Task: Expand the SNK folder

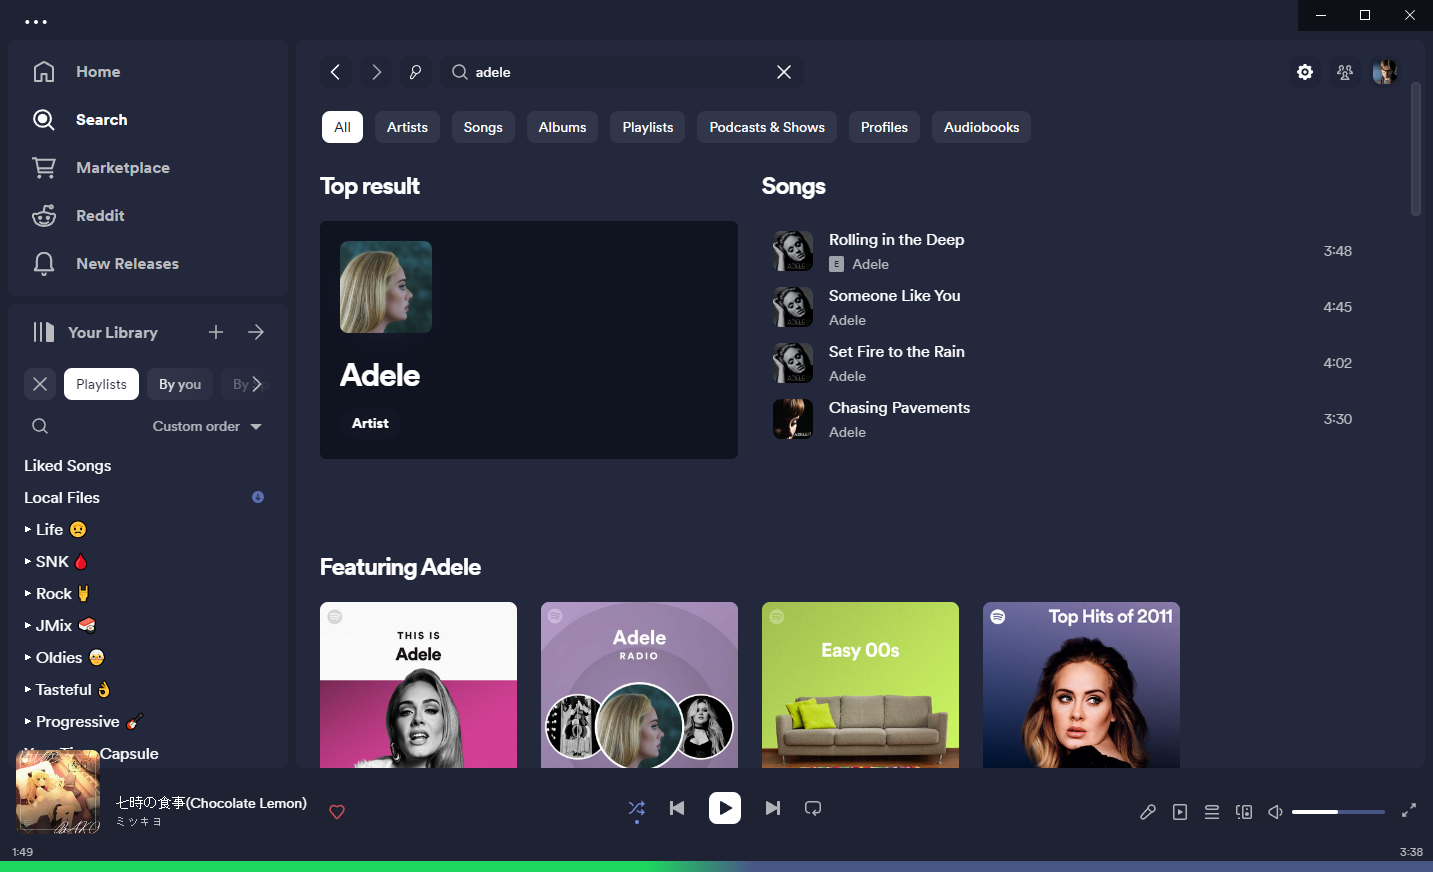Action: click(x=28, y=561)
